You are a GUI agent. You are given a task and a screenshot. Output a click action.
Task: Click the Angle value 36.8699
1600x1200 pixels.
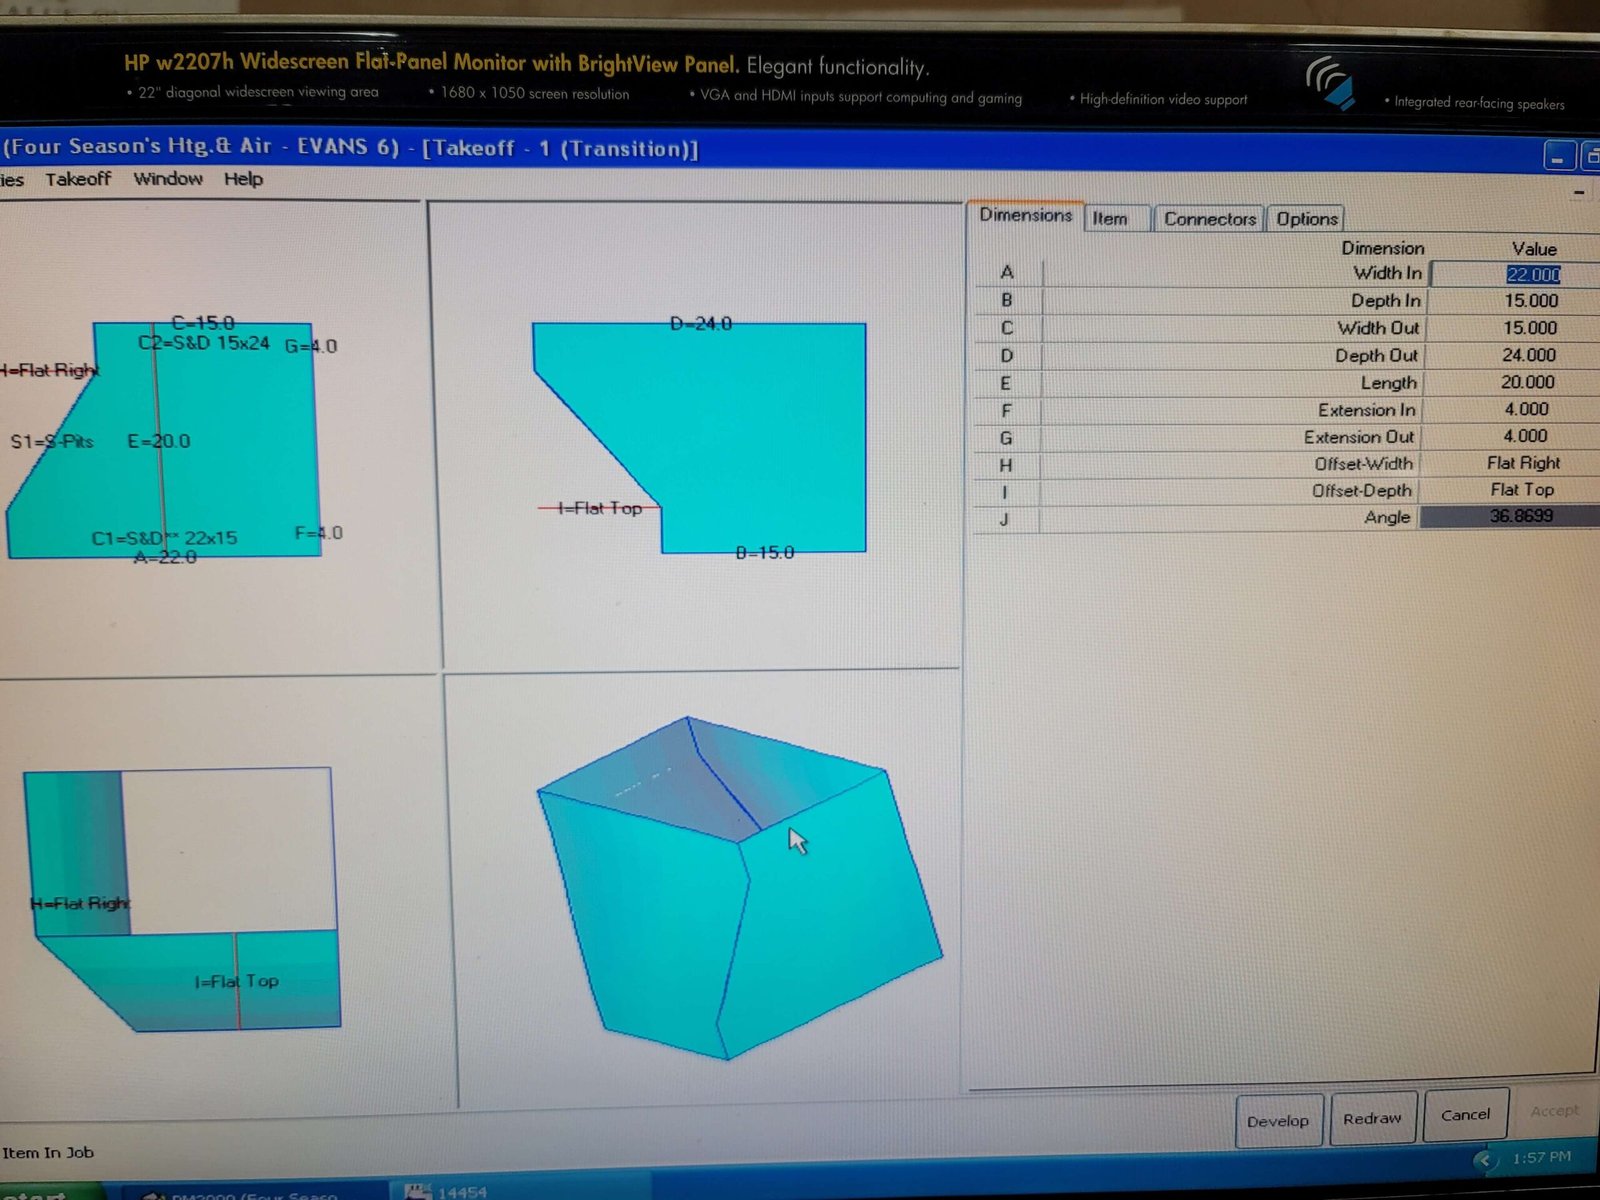pos(1520,516)
